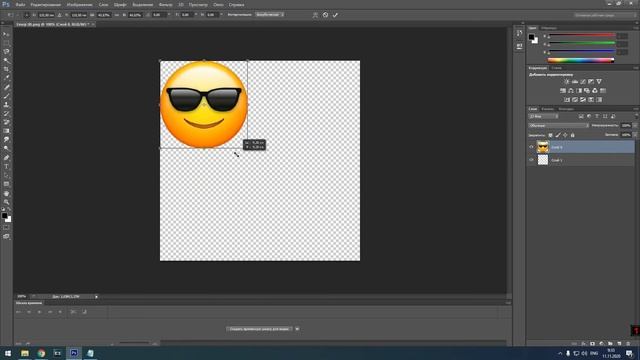Select the Eyedropper tool

tap(6, 78)
